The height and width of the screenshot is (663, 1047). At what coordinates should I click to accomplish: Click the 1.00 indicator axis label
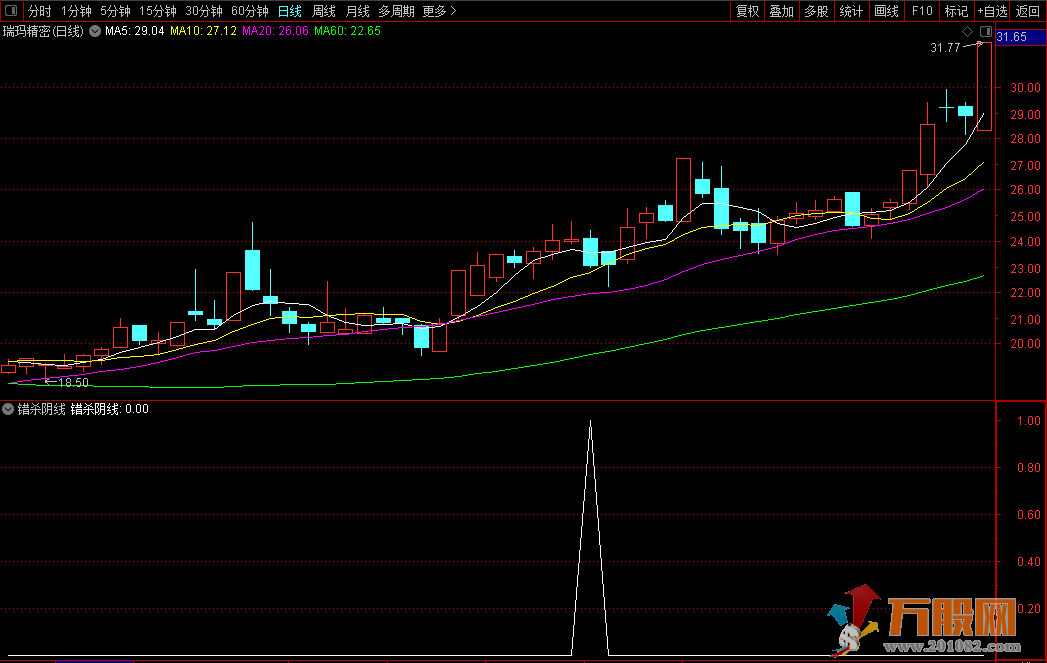(x=1029, y=421)
